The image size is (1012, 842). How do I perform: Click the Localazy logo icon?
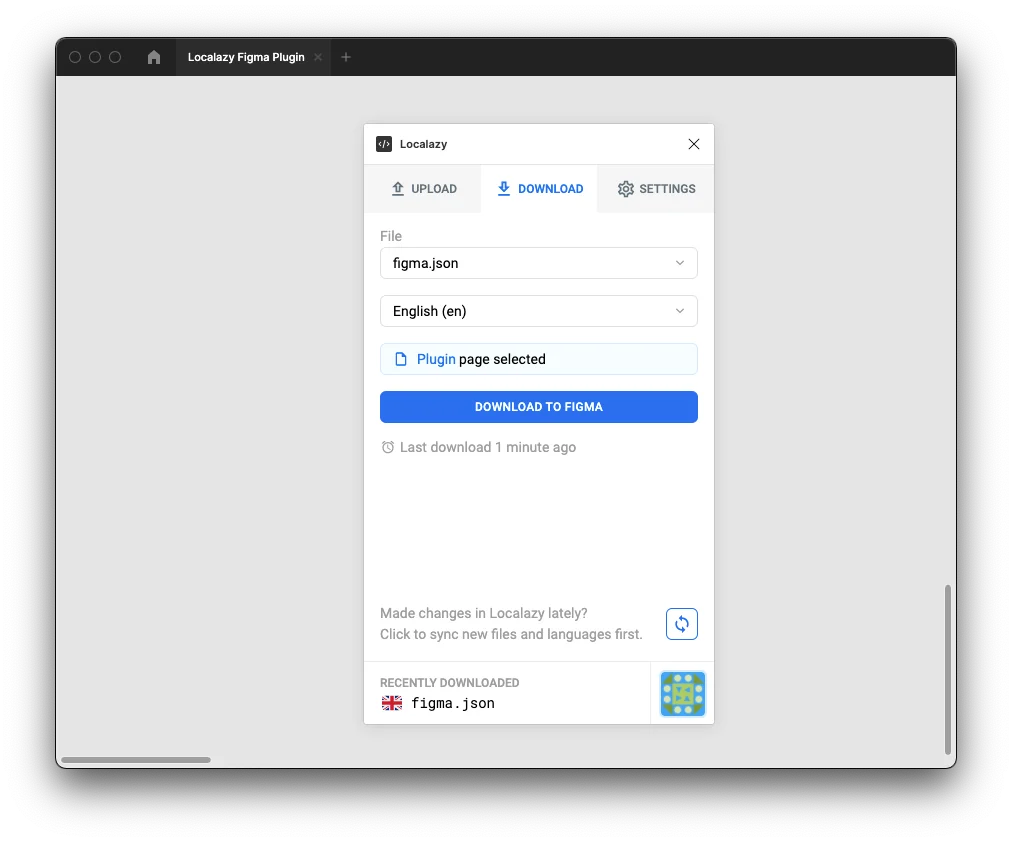coord(384,144)
